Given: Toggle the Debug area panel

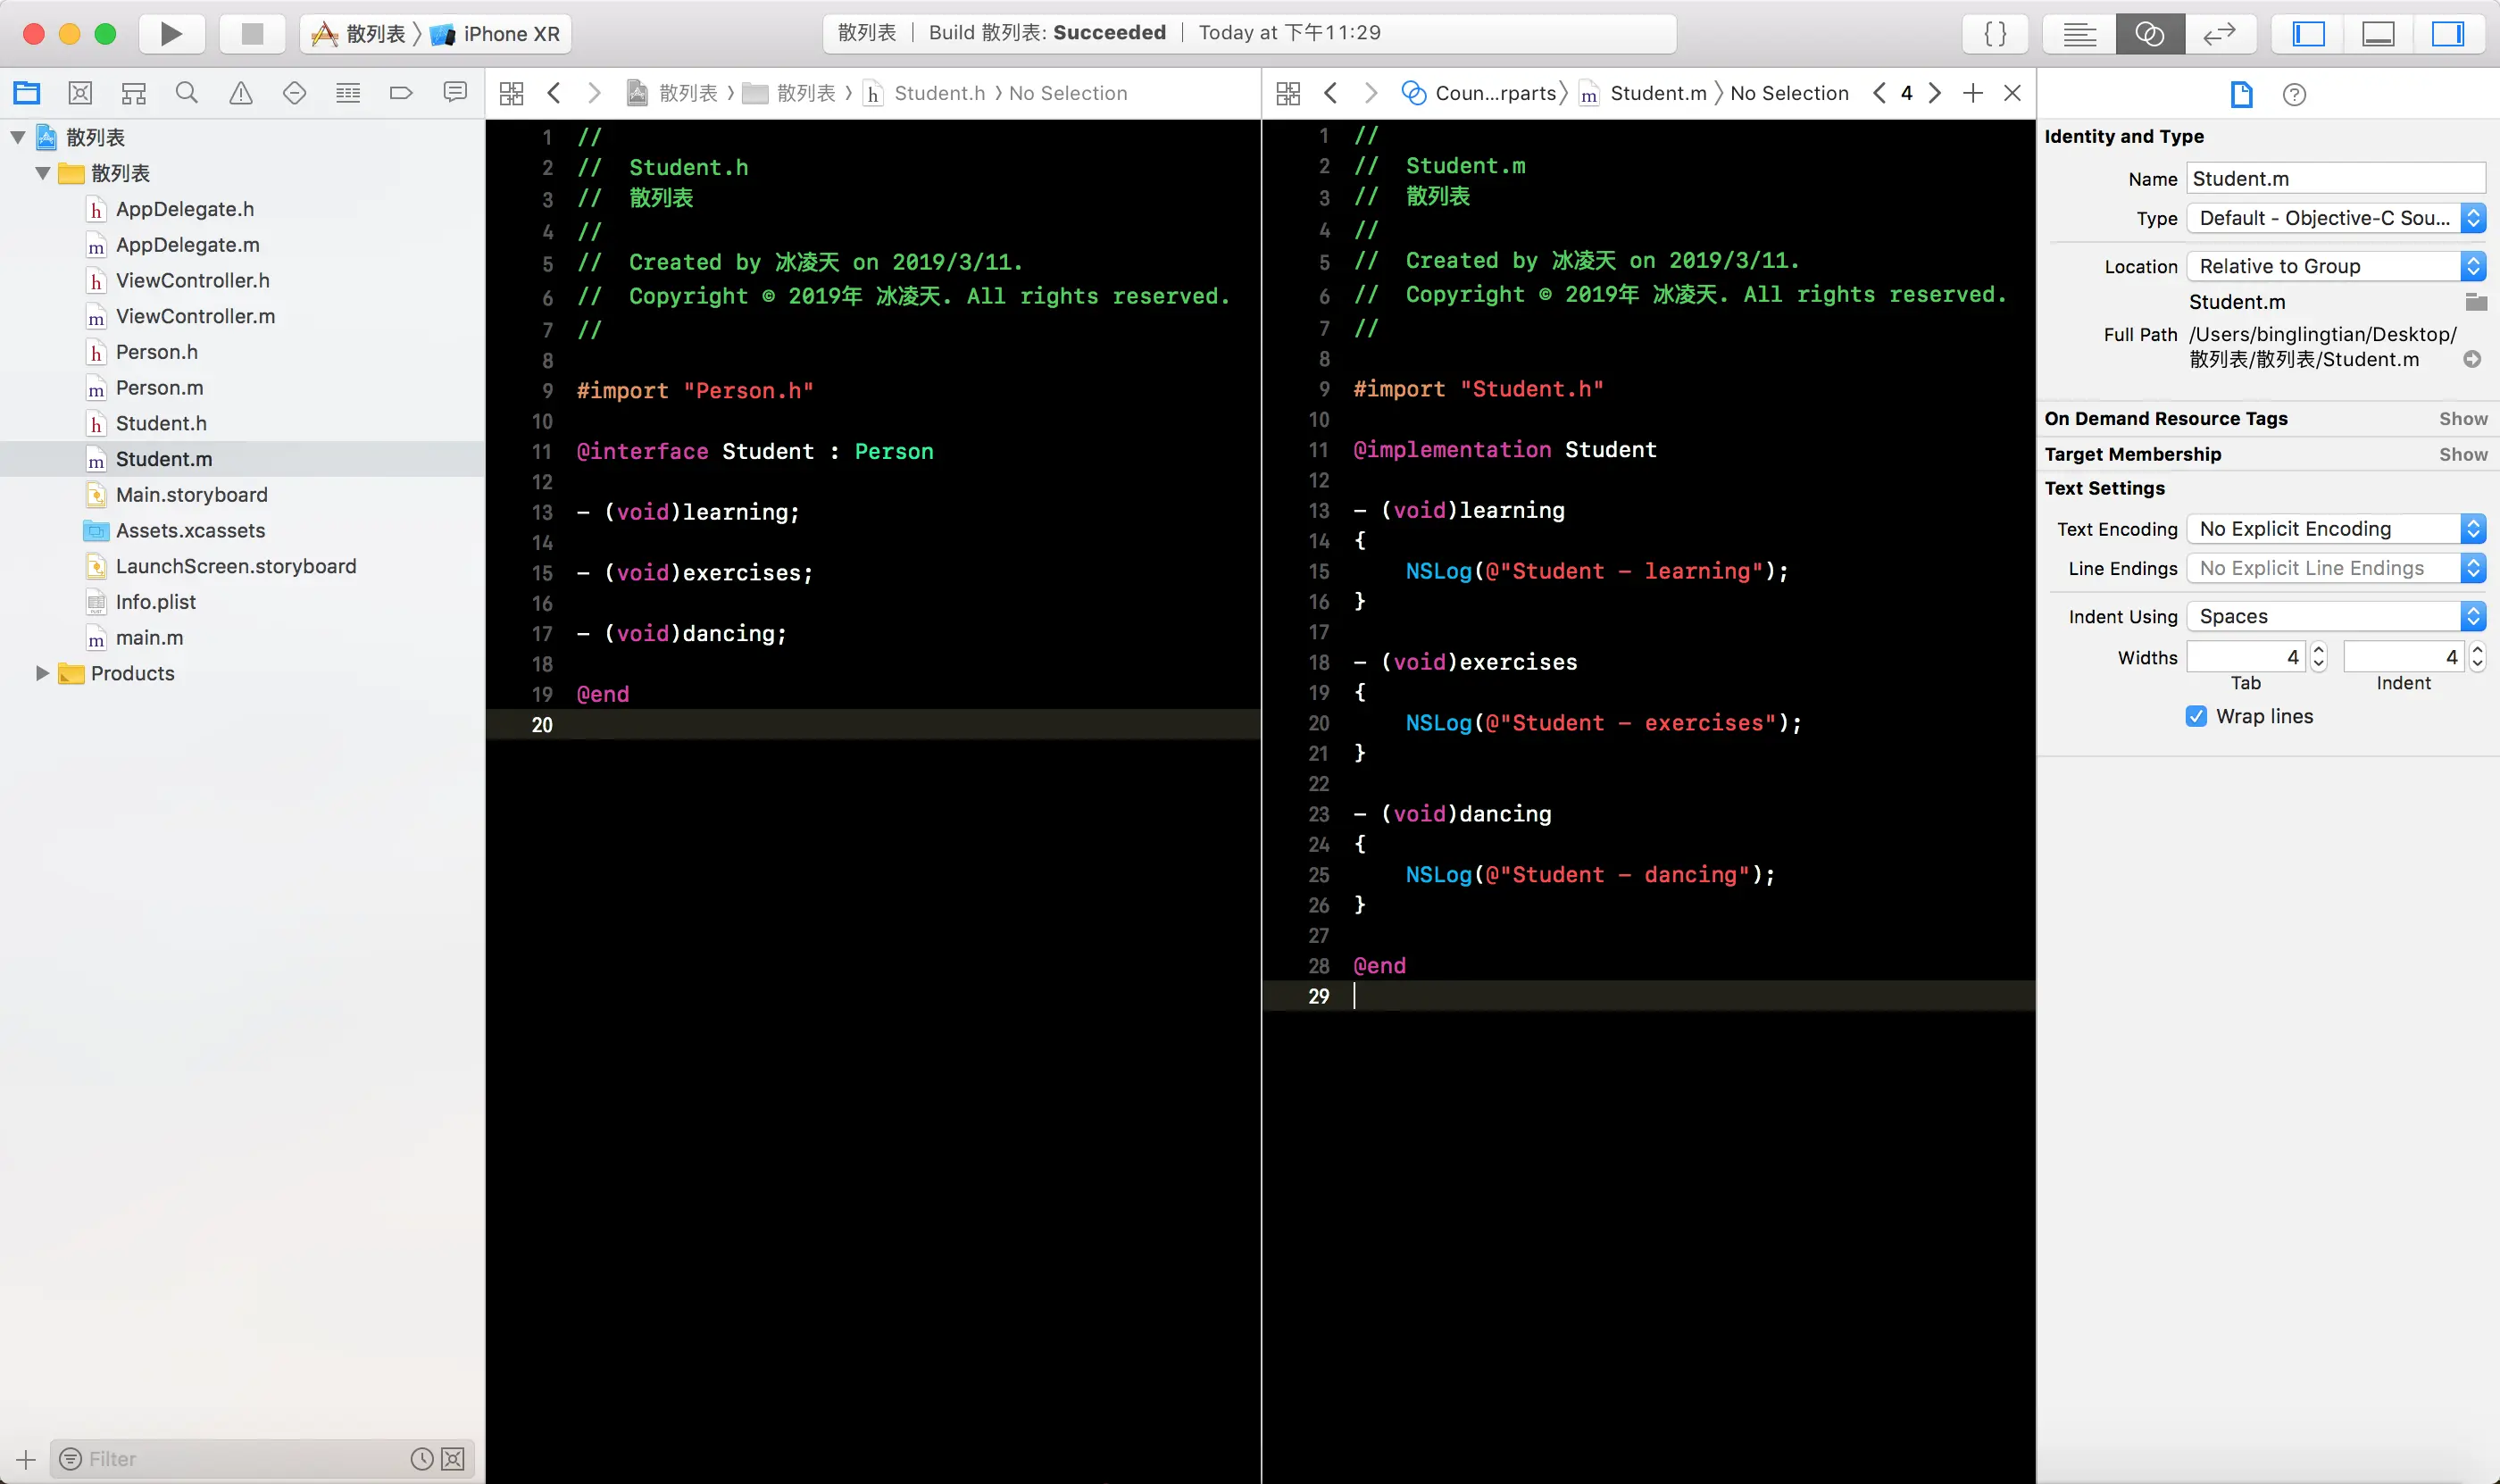Looking at the screenshot, I should coord(2378,34).
